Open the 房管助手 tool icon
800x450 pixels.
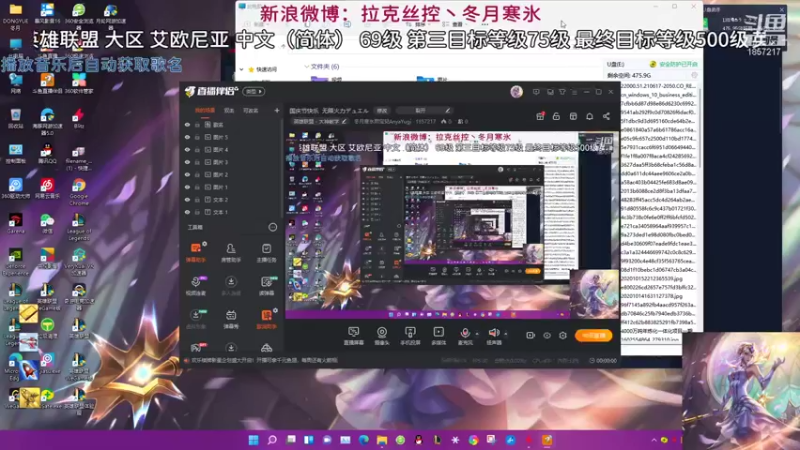click(x=231, y=252)
